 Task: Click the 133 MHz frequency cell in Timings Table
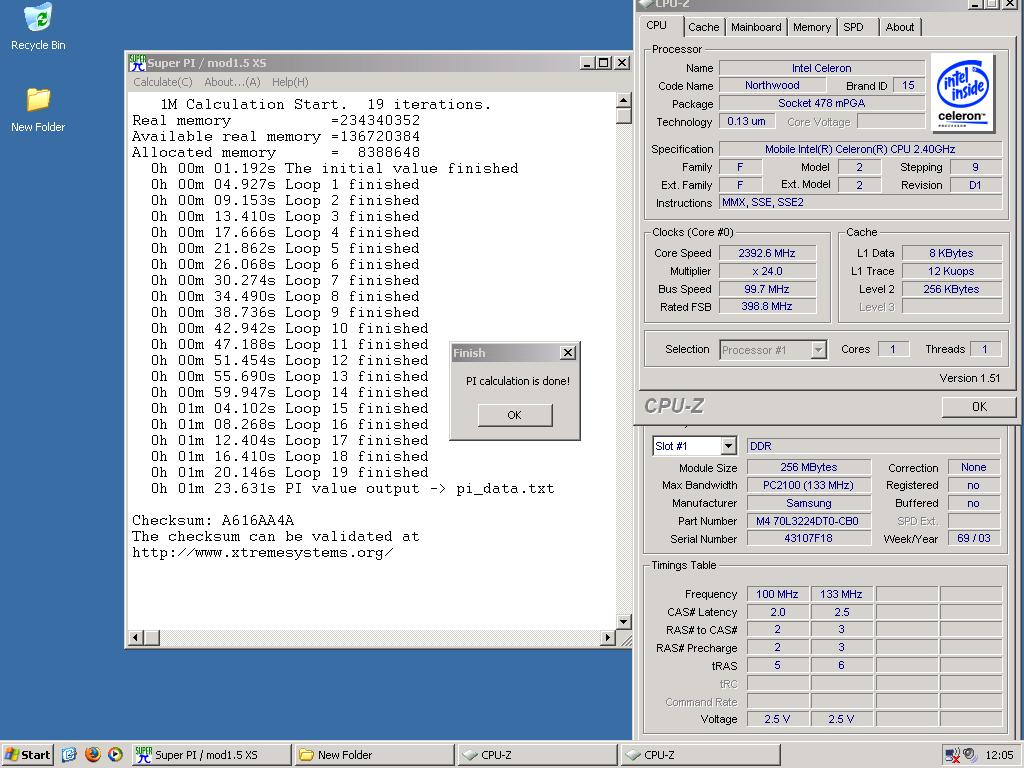pos(841,594)
